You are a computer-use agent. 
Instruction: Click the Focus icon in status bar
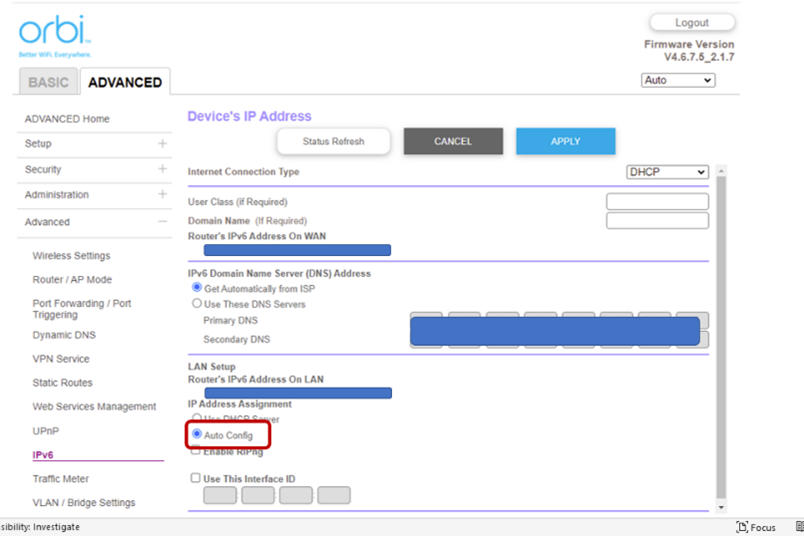pyautogui.click(x=743, y=527)
